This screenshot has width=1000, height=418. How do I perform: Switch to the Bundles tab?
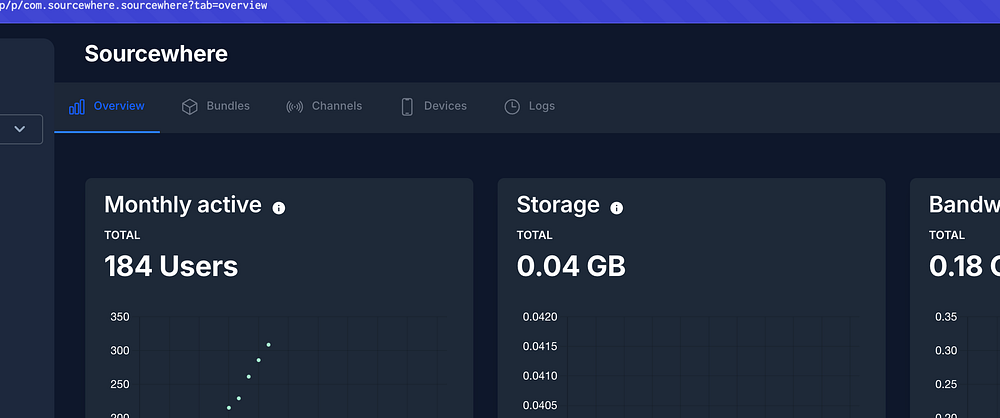[x=216, y=107]
